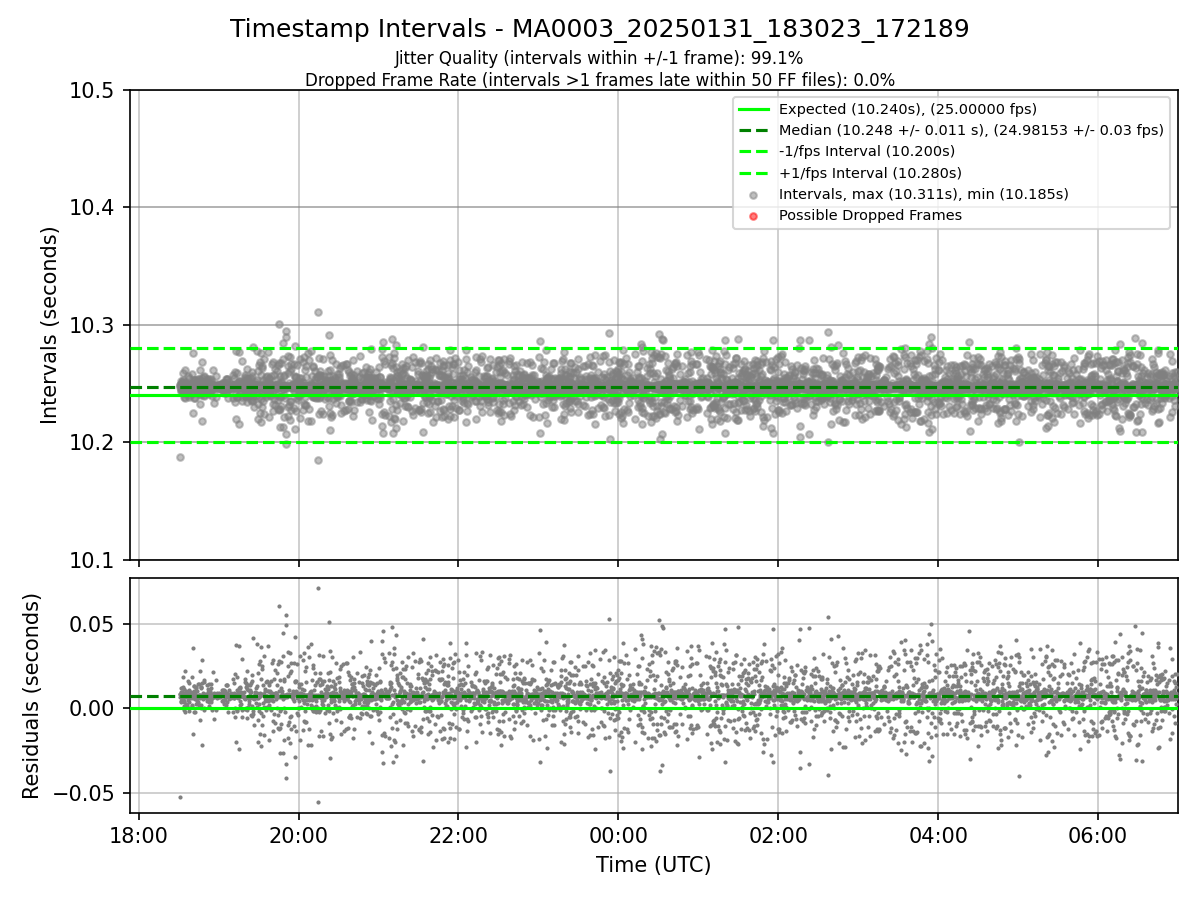1200x900 pixels.
Task: Click the 'Dropped Frame Rate' subtitle line
Action: coord(599,80)
